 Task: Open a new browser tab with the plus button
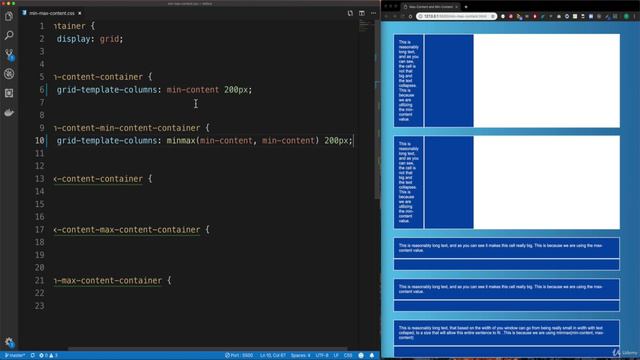pyautogui.click(x=466, y=7)
